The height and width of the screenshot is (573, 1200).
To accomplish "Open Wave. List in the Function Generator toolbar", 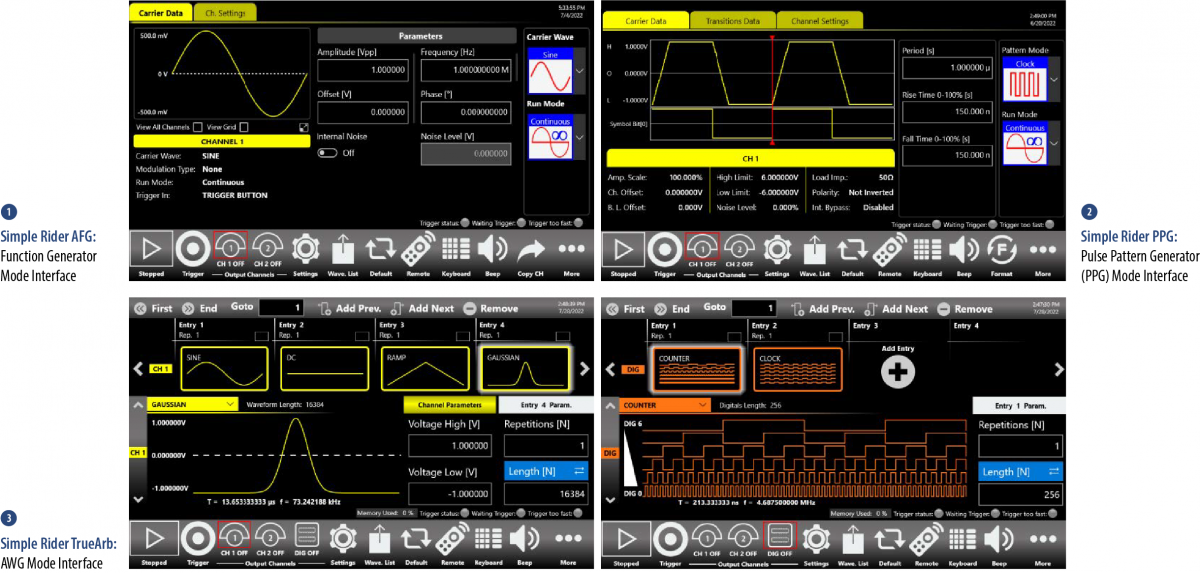I will point(342,249).
